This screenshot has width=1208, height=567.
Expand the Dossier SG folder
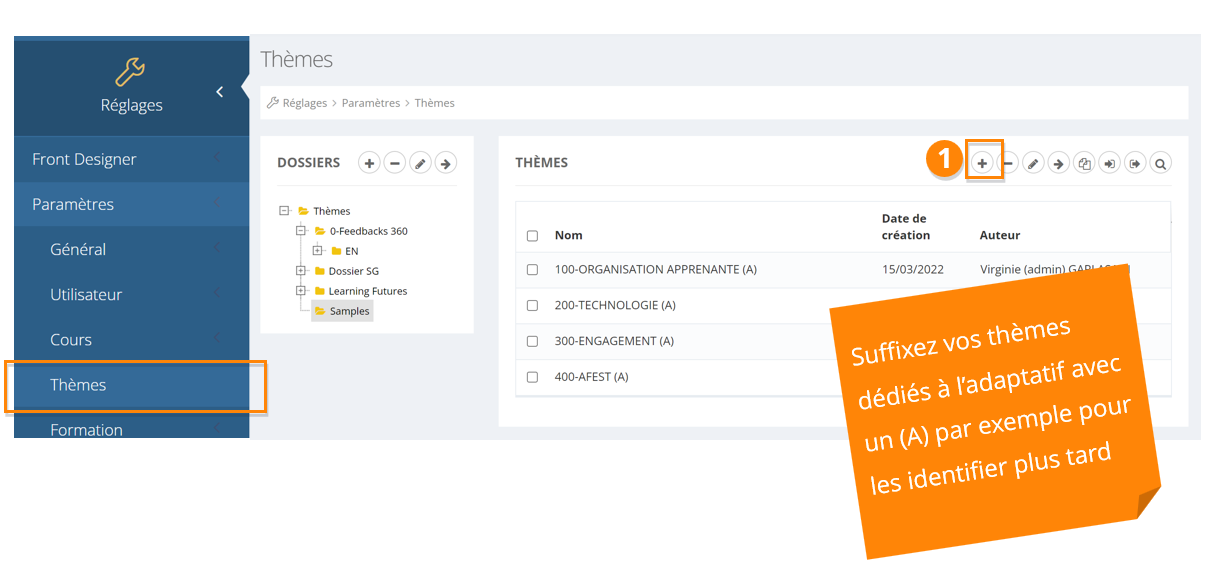(x=300, y=271)
